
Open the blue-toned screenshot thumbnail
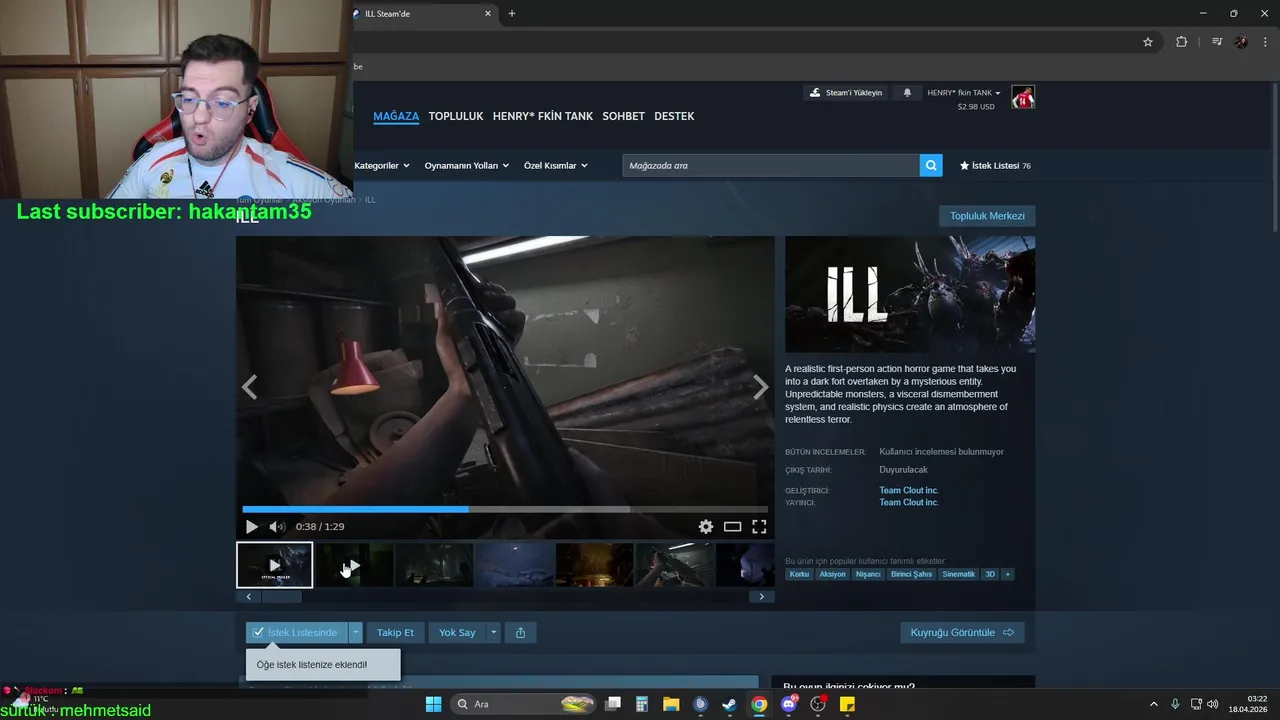(x=514, y=565)
